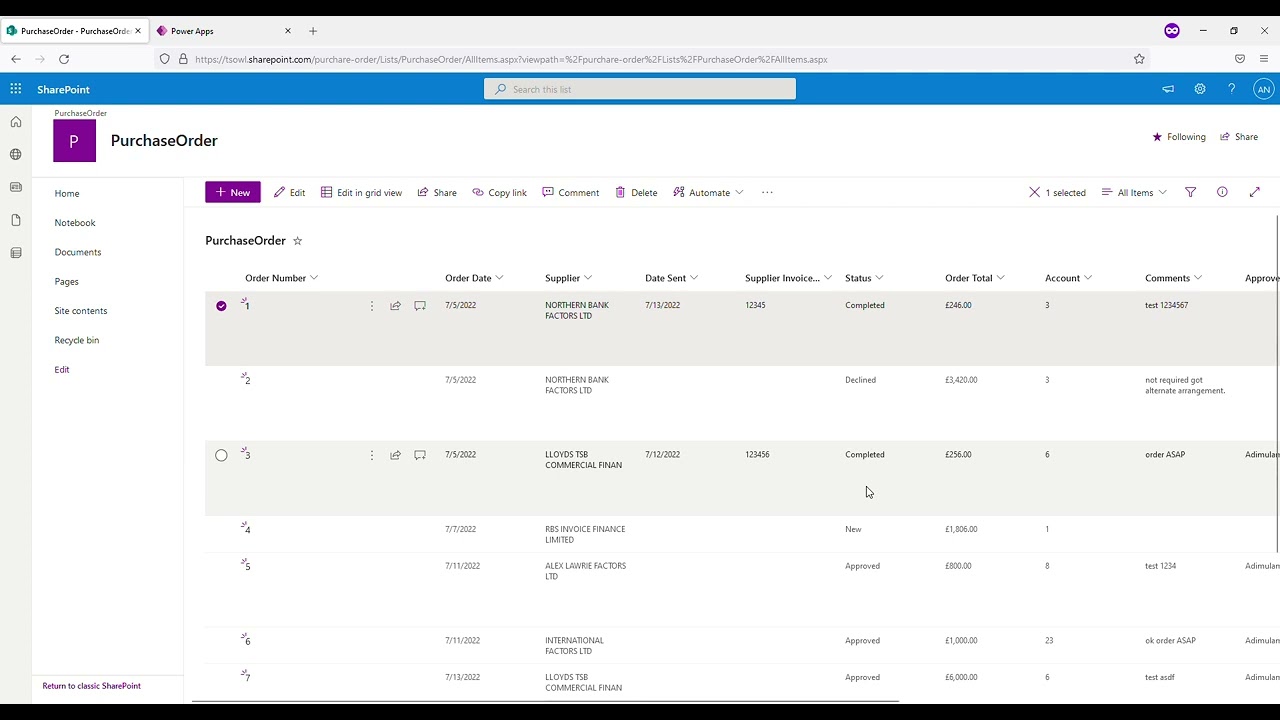Open a new browser tab
1280x720 pixels.
pyautogui.click(x=313, y=31)
